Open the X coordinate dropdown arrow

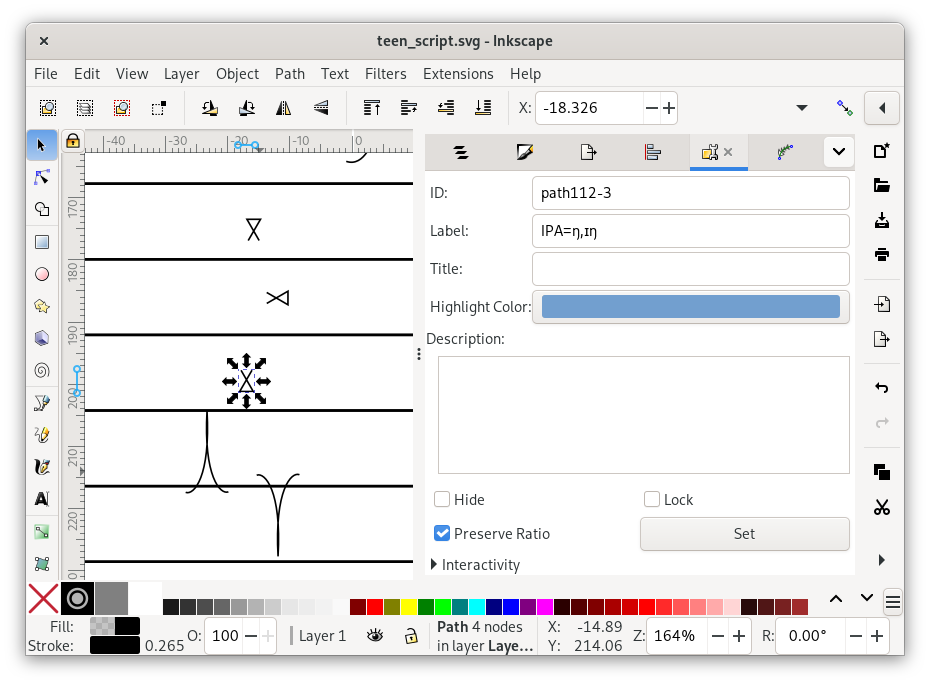802,107
